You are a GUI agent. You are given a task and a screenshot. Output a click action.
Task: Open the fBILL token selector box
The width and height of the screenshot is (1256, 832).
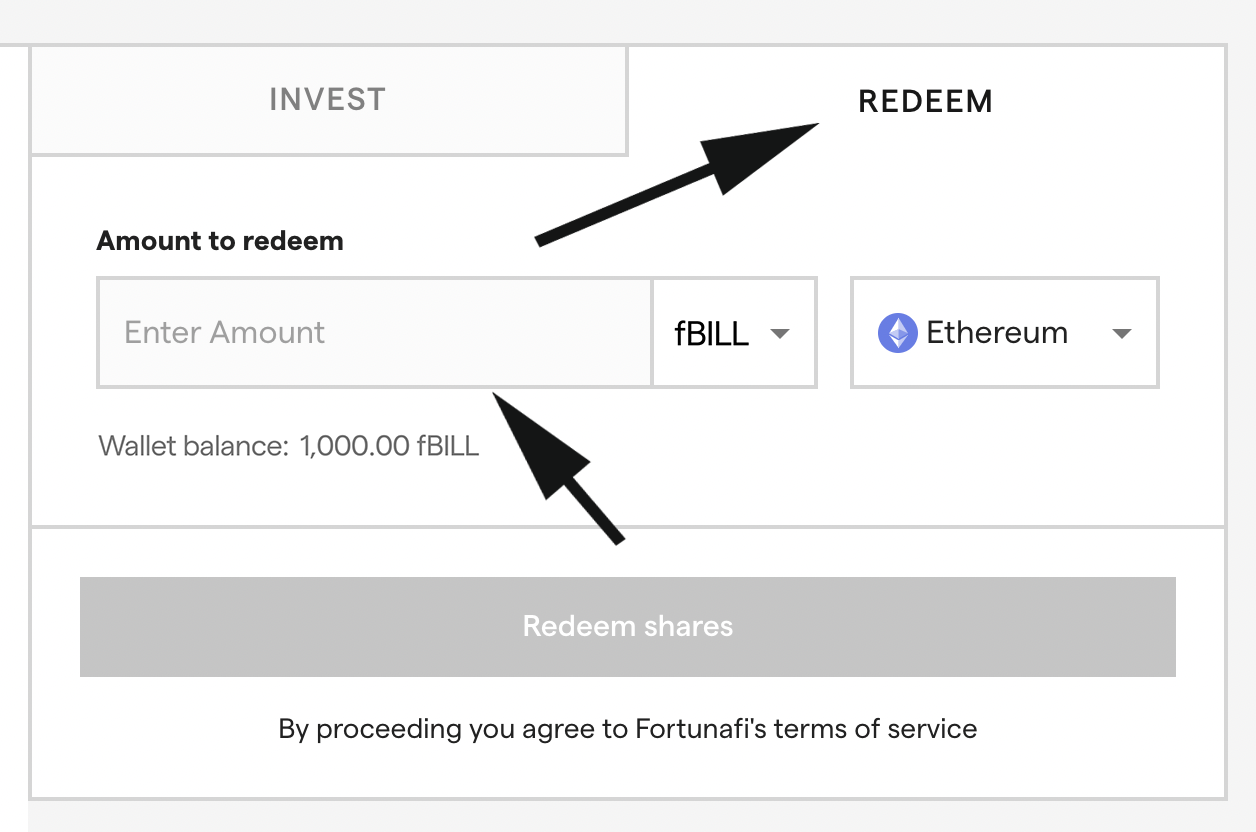coord(734,333)
